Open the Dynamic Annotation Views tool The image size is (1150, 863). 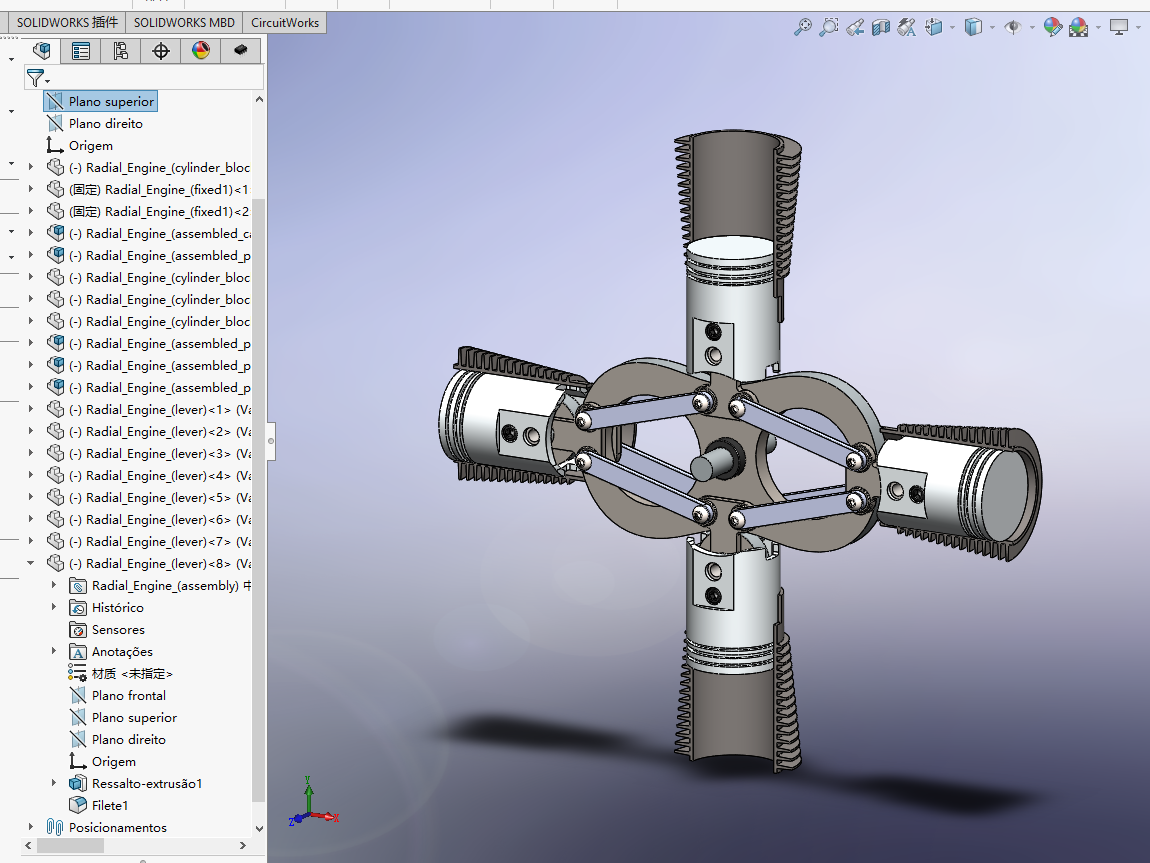tap(907, 28)
